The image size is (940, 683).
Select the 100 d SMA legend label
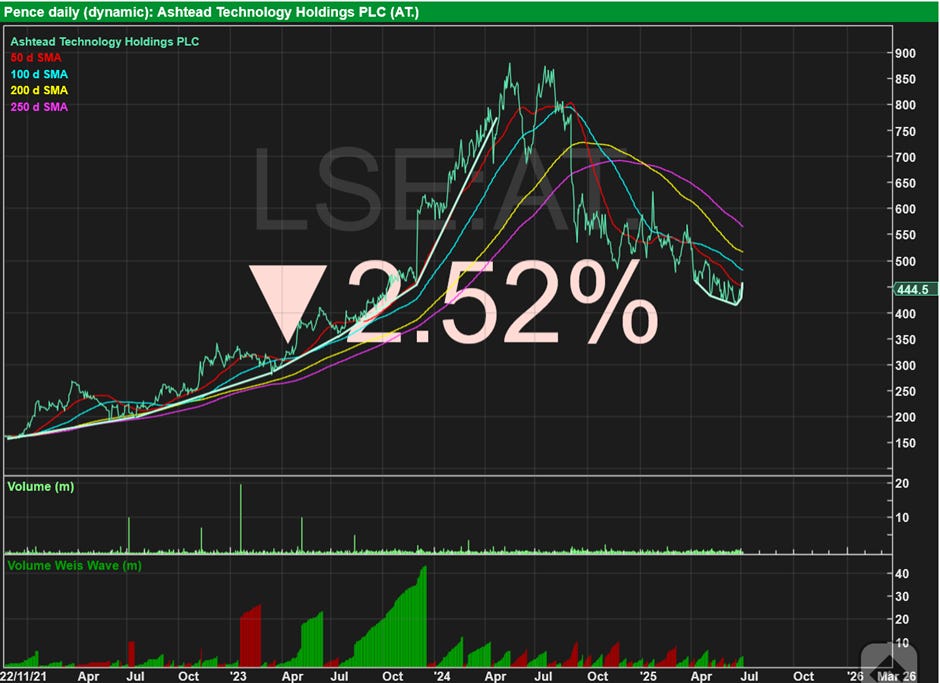click(x=39, y=74)
